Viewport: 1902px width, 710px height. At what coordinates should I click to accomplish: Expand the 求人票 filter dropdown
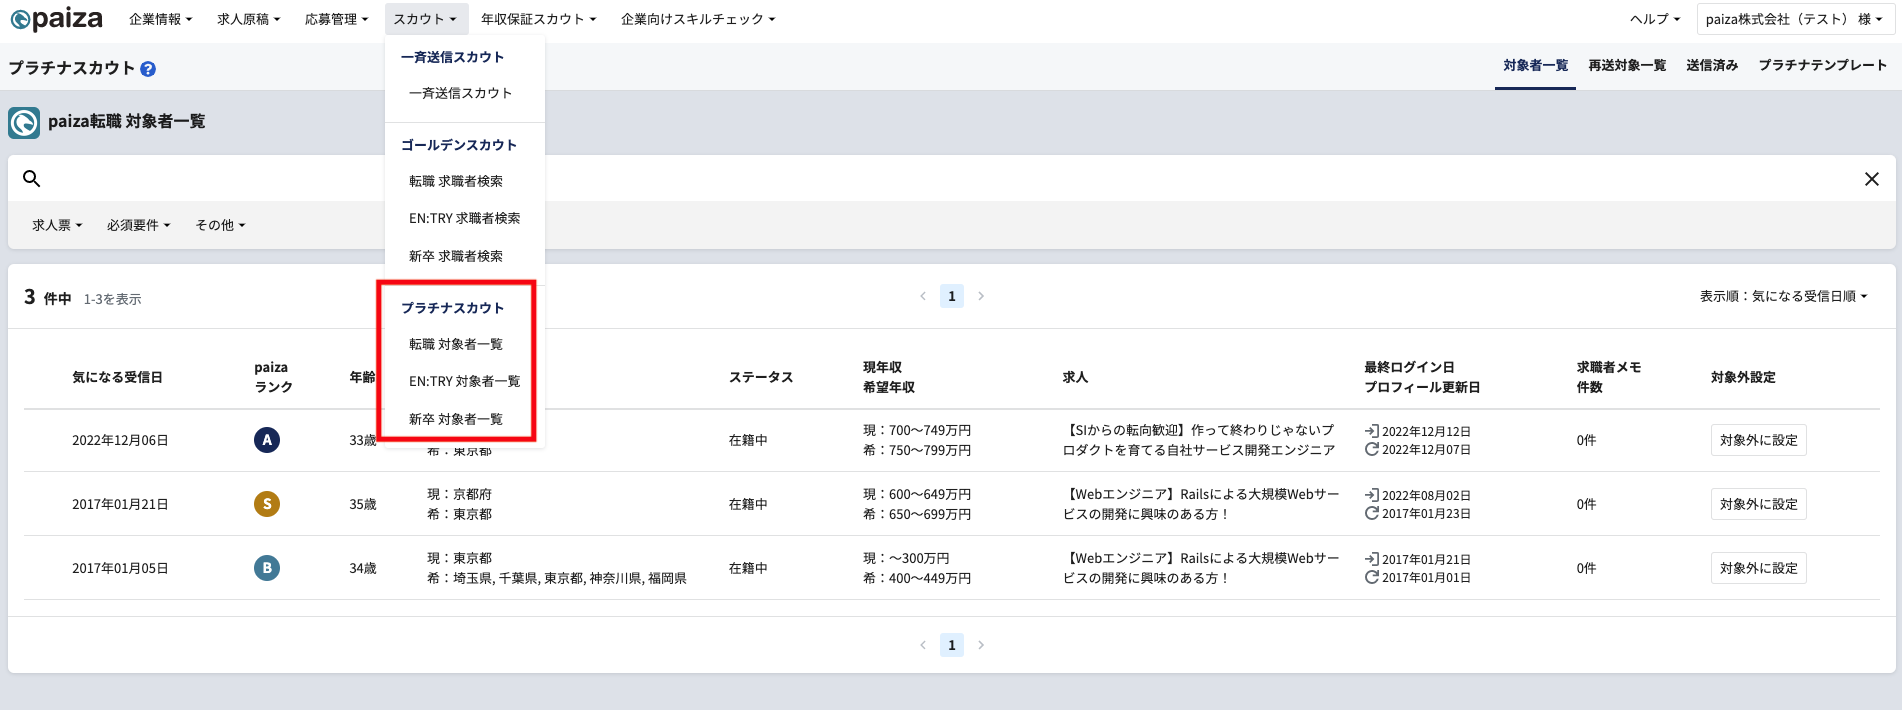(57, 225)
